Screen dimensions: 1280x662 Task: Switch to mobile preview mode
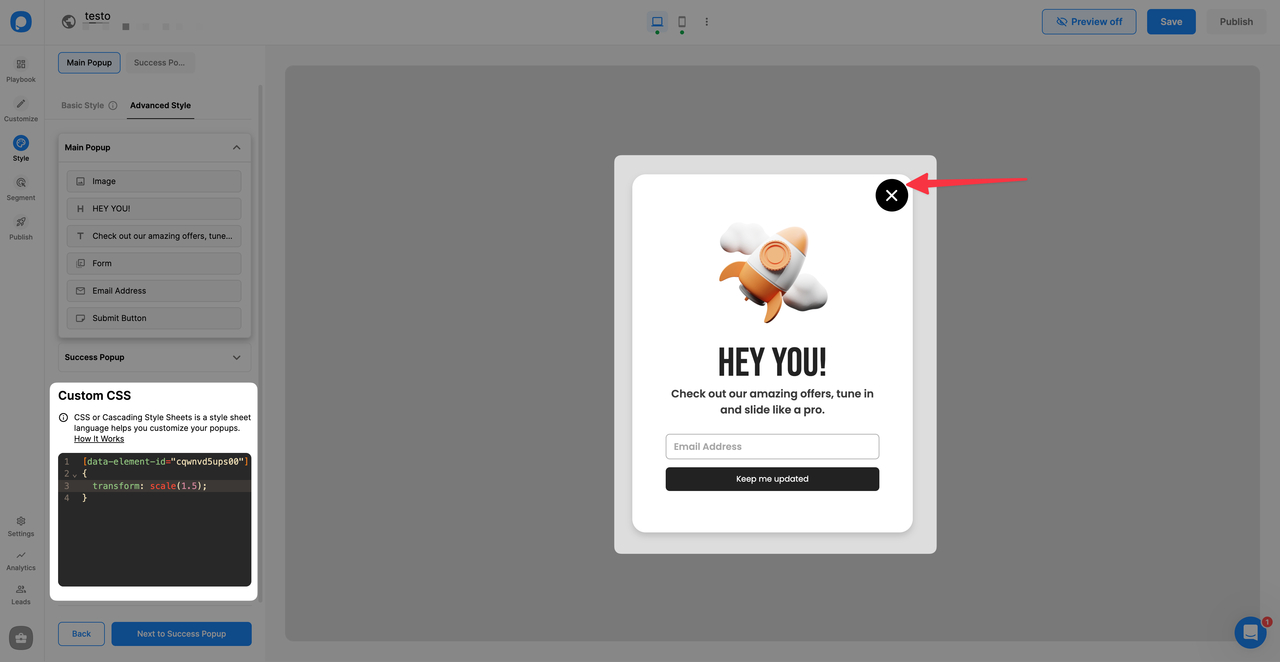(681, 20)
